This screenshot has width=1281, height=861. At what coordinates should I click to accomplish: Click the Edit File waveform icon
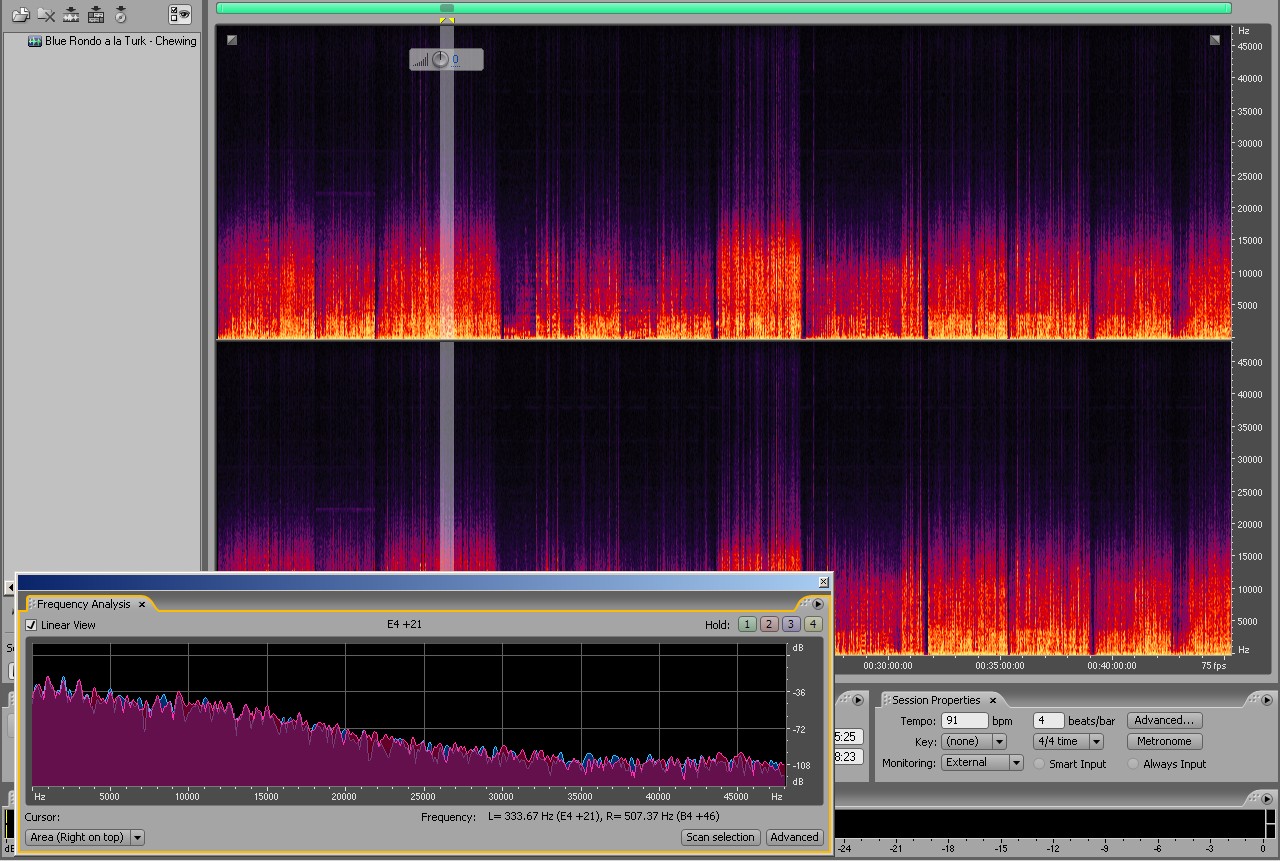[71, 14]
